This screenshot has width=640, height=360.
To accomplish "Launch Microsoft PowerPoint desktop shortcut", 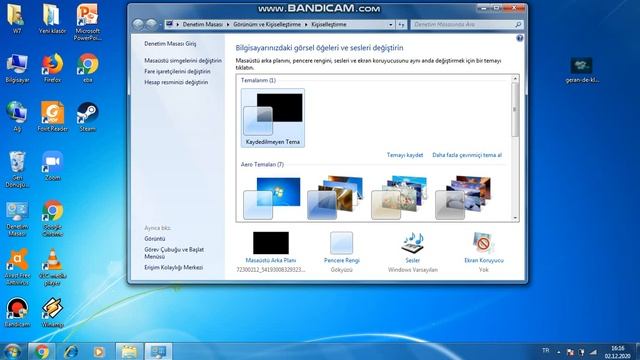I will 87,22.
